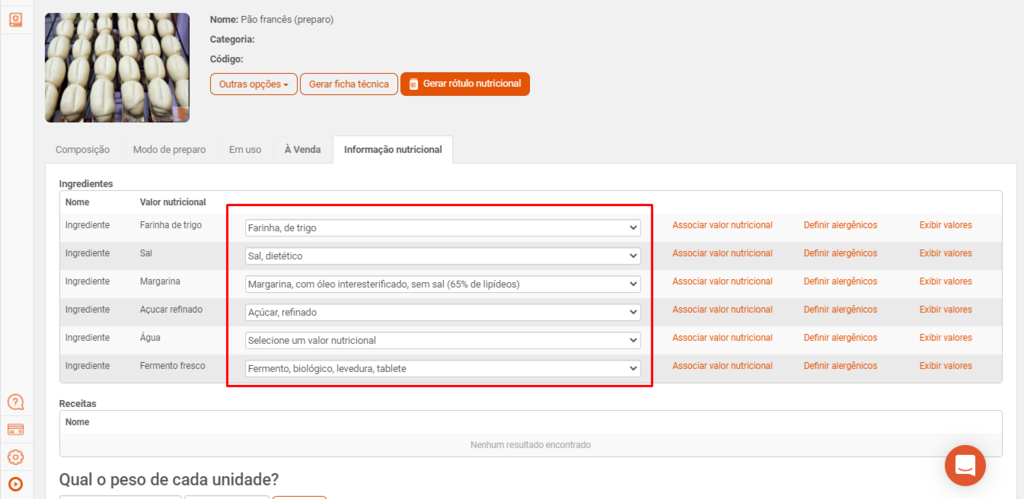Switch to the Composição tab
1024x499 pixels.
[83, 150]
